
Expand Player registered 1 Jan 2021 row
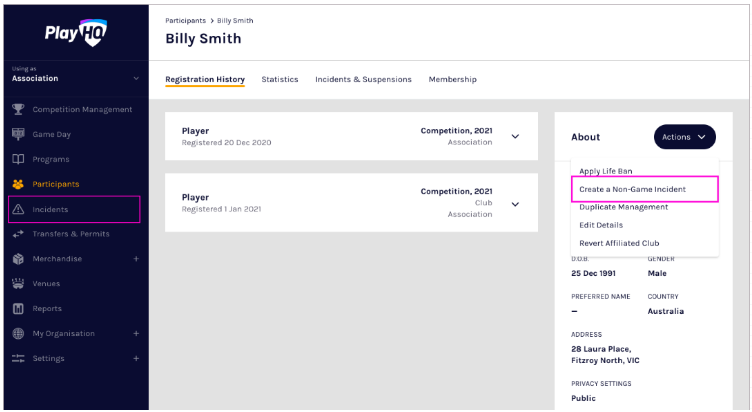pyautogui.click(x=516, y=204)
